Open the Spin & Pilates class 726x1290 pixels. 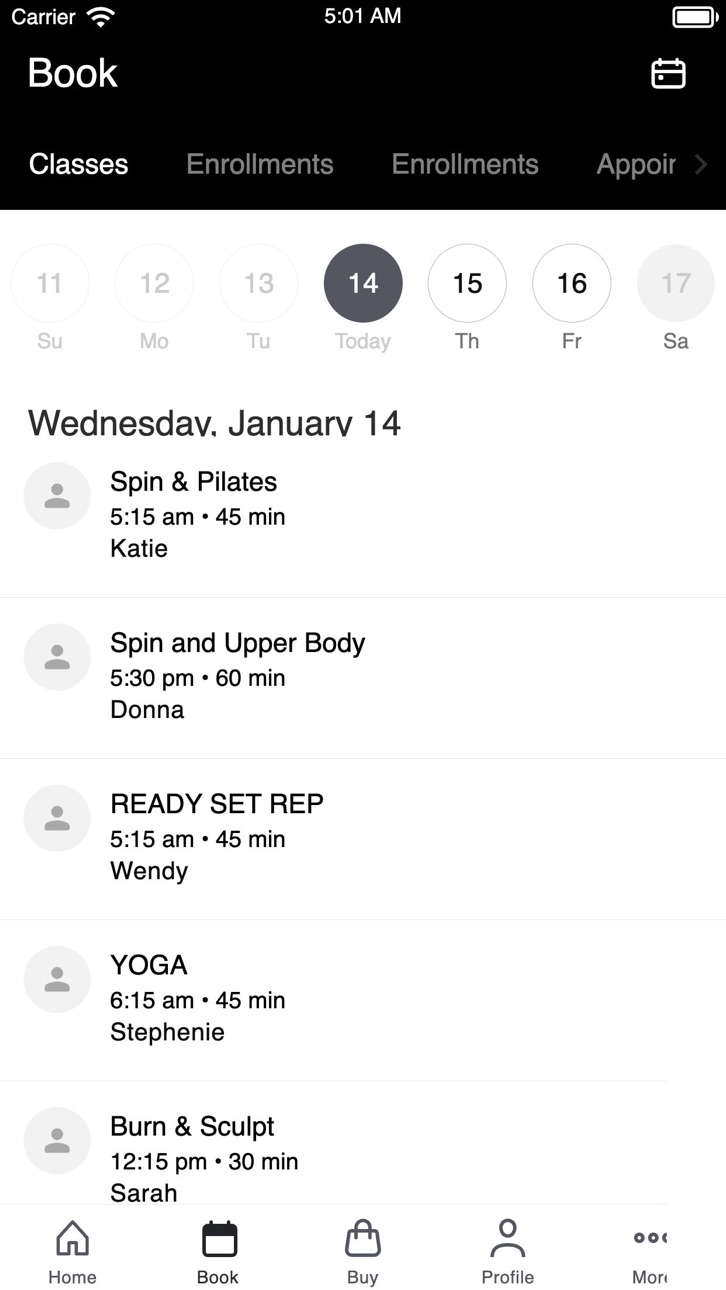(363, 515)
